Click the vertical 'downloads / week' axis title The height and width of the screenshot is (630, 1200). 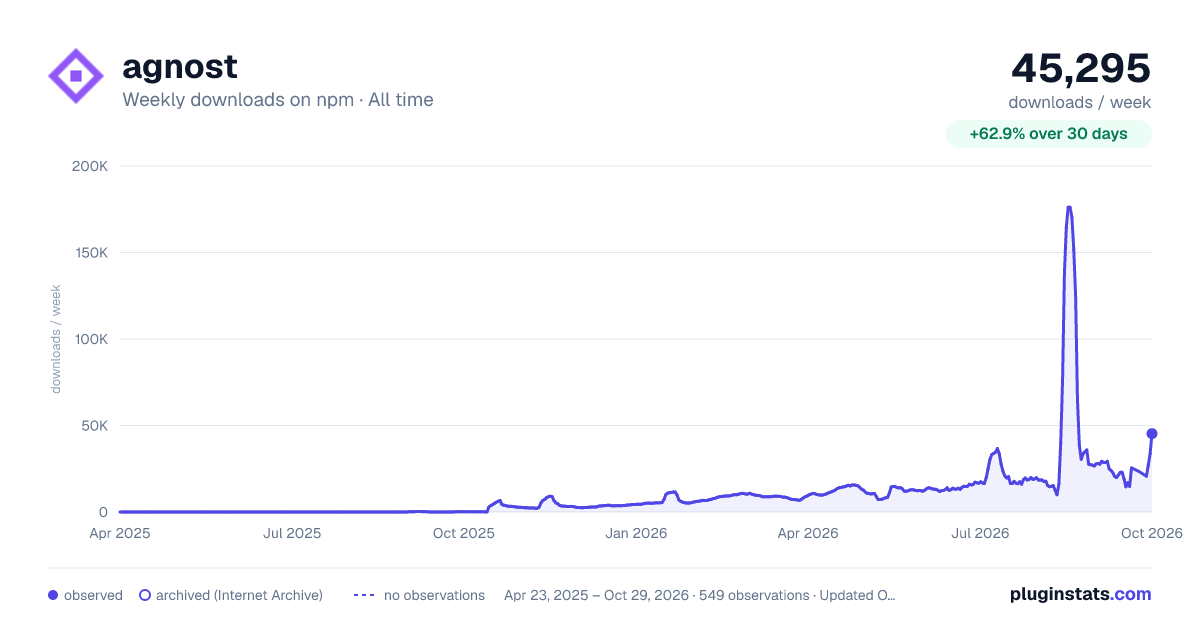(x=56, y=339)
